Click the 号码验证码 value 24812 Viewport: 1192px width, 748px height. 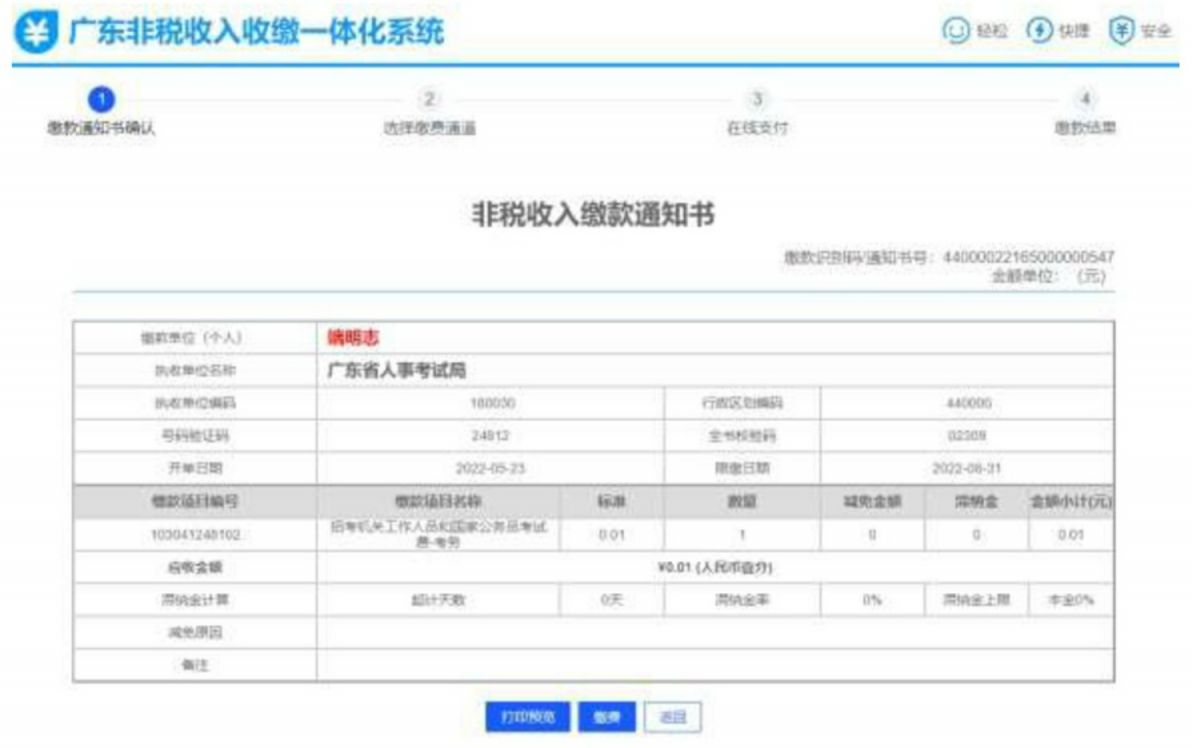490,436
